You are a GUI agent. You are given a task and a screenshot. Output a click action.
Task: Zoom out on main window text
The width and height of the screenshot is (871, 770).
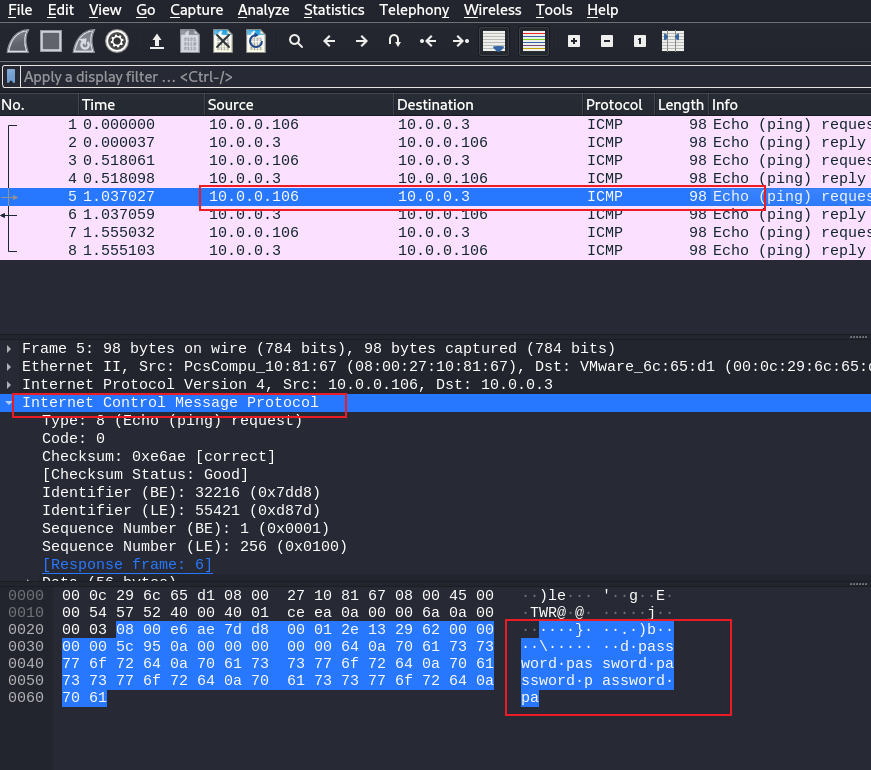(607, 41)
